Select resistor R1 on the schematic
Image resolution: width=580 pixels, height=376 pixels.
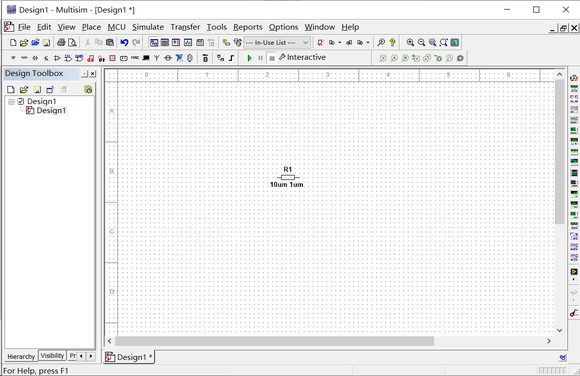click(288, 177)
